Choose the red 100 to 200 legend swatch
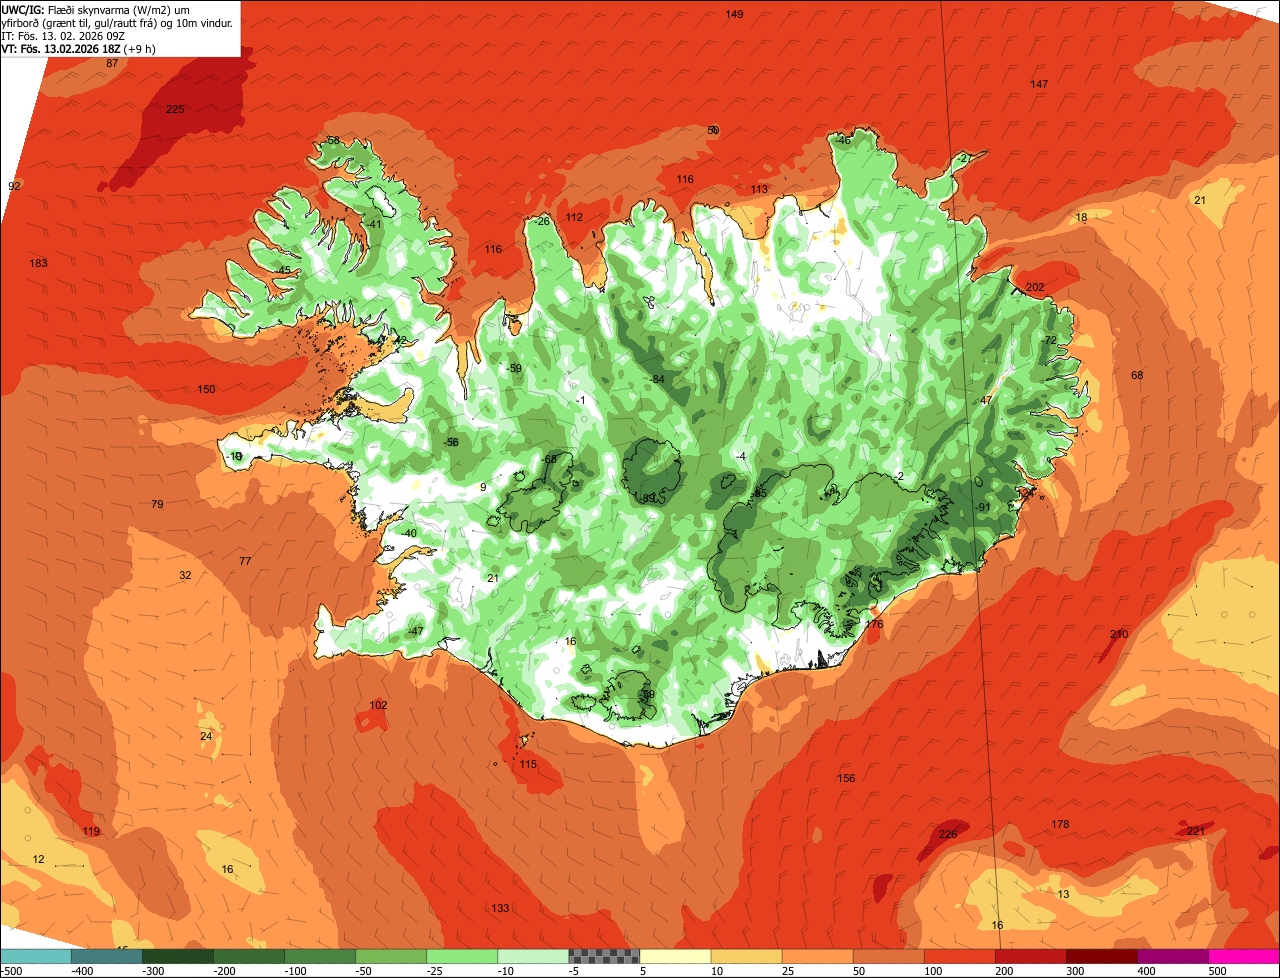The width and height of the screenshot is (1280, 978). click(x=960, y=956)
